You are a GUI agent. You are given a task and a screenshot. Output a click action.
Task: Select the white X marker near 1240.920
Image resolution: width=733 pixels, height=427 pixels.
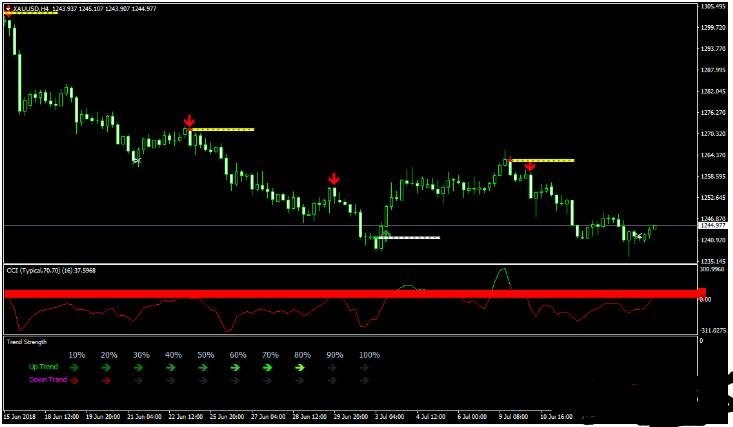[x=637, y=235]
